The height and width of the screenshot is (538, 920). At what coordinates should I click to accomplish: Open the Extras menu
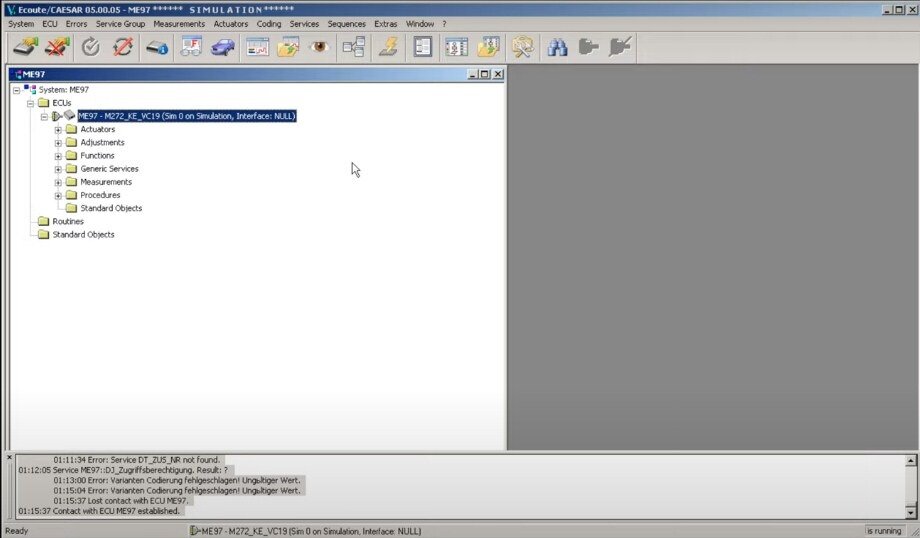point(385,24)
